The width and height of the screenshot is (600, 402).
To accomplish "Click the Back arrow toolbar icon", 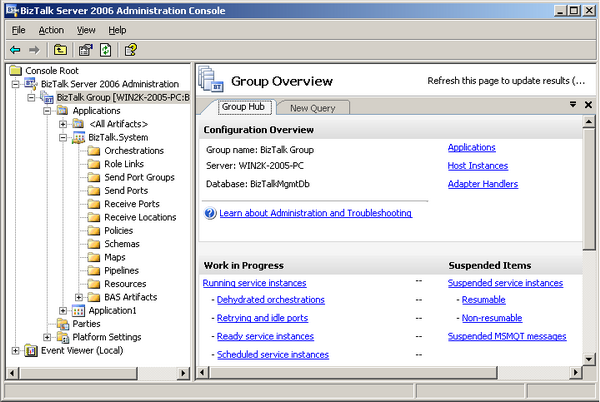I will (x=15, y=50).
